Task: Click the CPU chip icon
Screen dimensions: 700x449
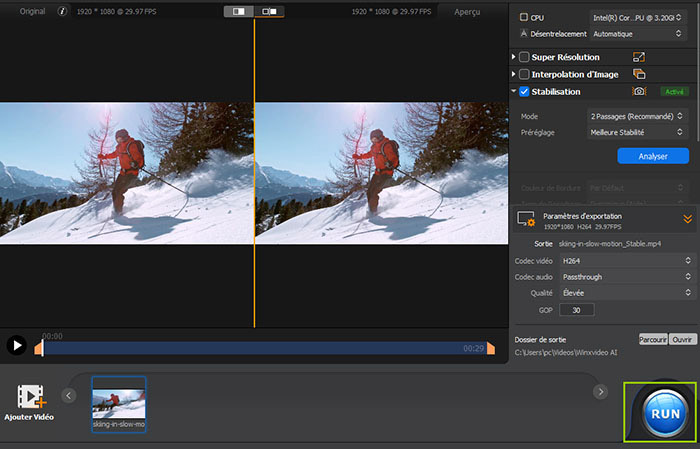Action: [x=524, y=17]
